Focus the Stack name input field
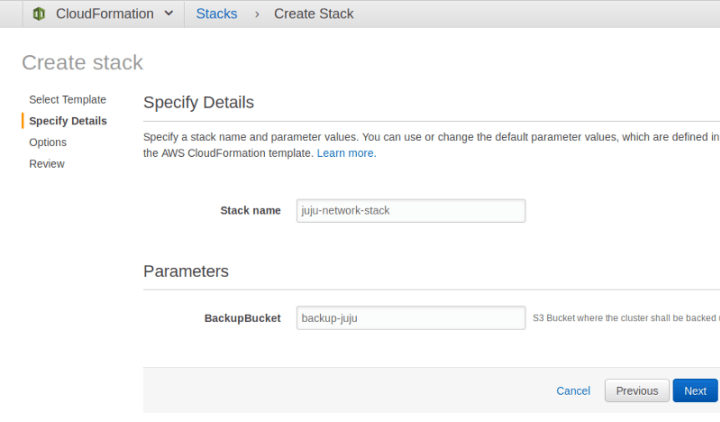The height and width of the screenshot is (422, 720). point(411,211)
